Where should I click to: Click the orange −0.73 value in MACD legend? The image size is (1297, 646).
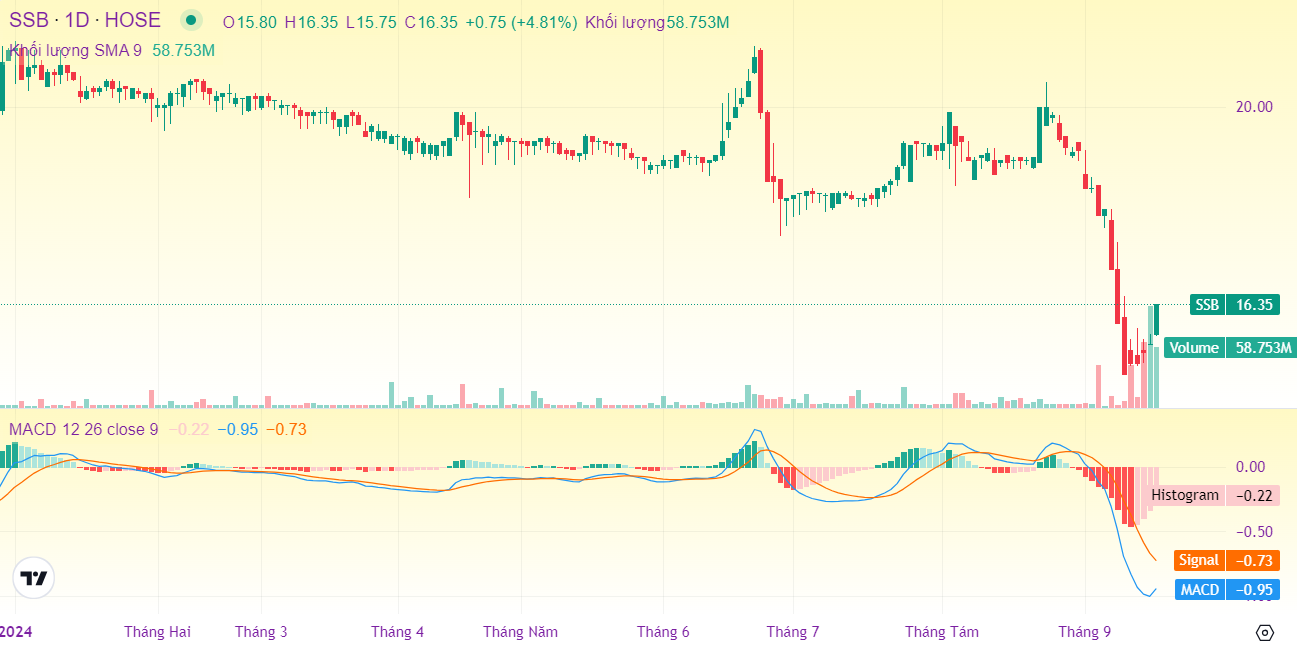(286, 429)
